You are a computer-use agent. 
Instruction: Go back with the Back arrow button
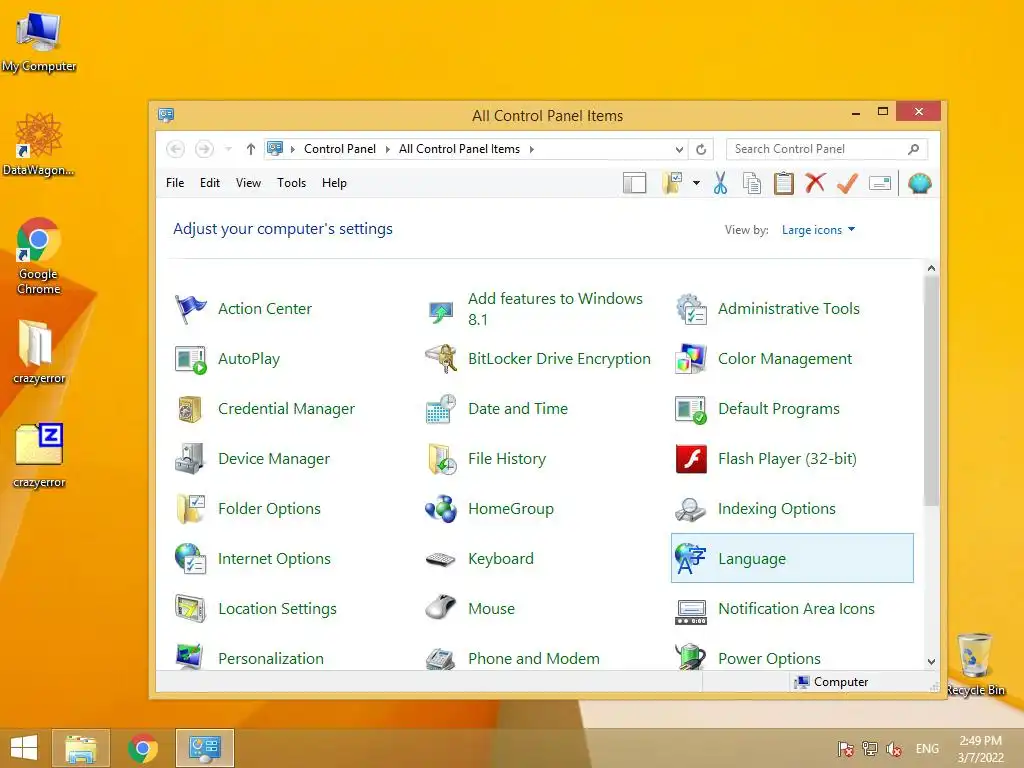pos(175,150)
